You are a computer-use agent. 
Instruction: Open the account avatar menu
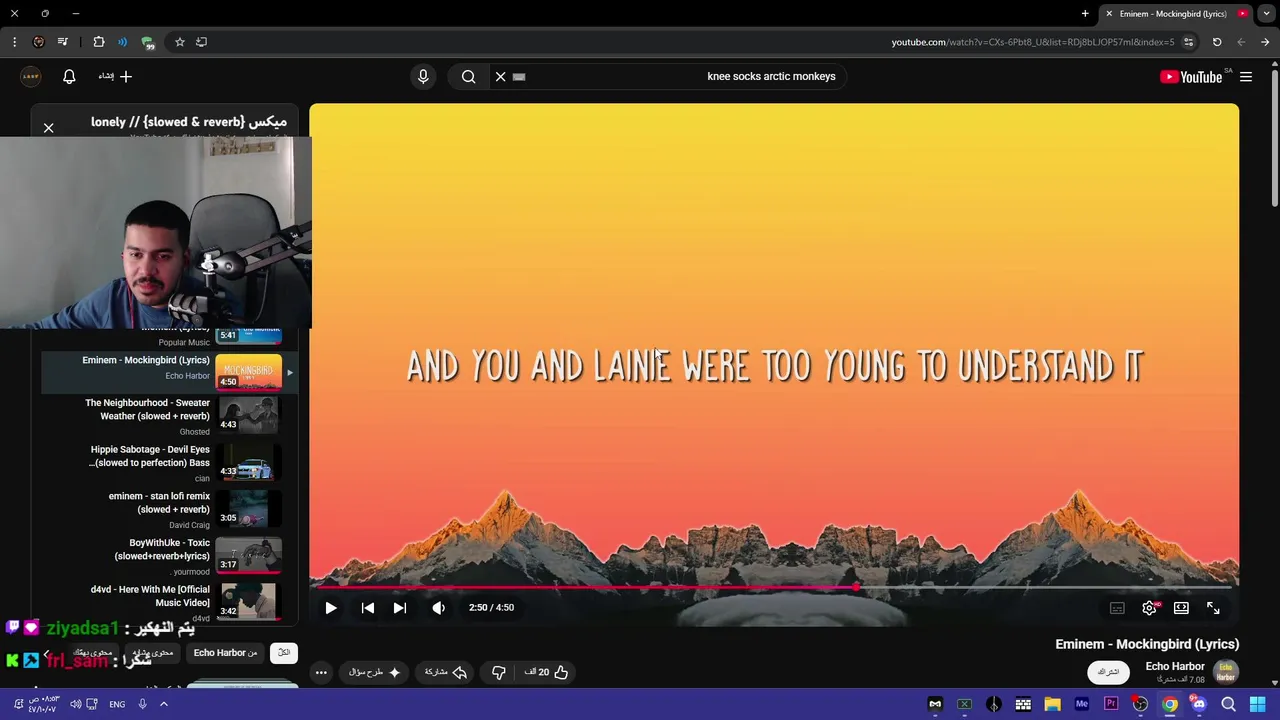pos(31,76)
